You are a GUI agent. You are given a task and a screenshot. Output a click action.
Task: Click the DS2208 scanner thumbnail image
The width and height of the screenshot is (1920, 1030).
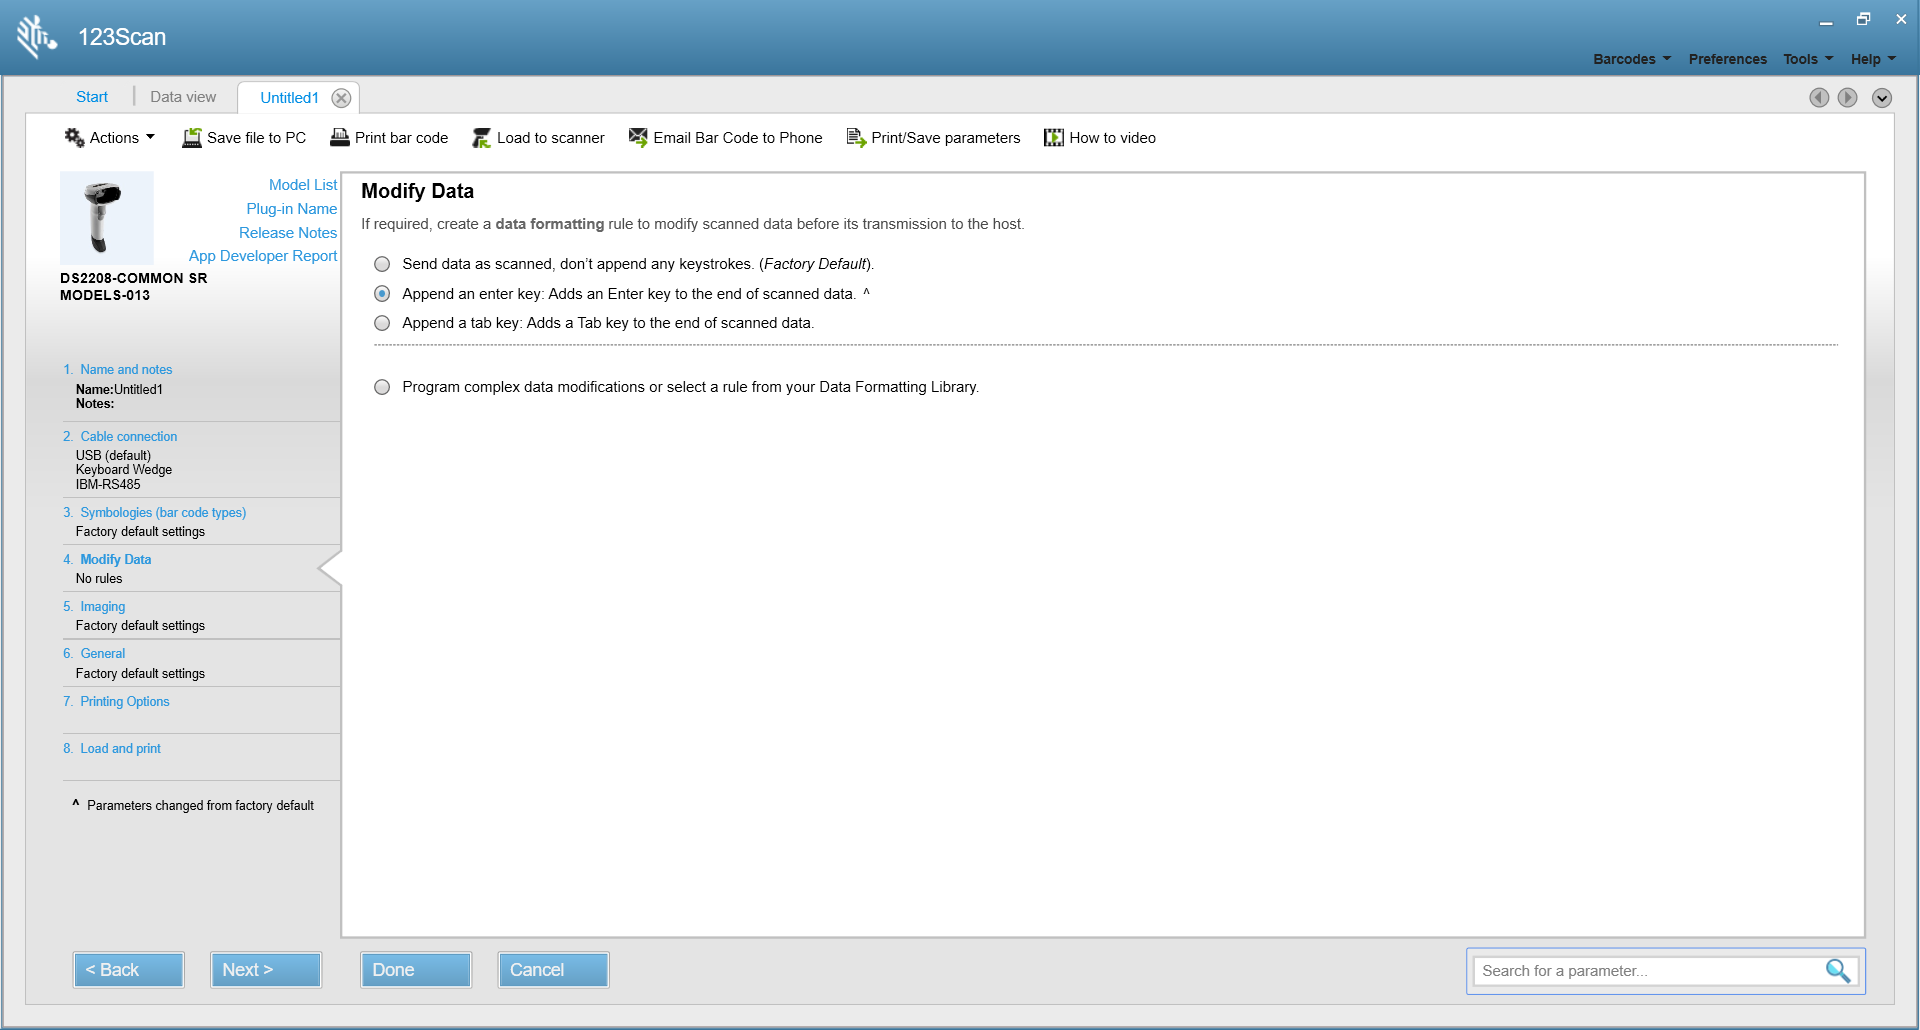point(106,217)
